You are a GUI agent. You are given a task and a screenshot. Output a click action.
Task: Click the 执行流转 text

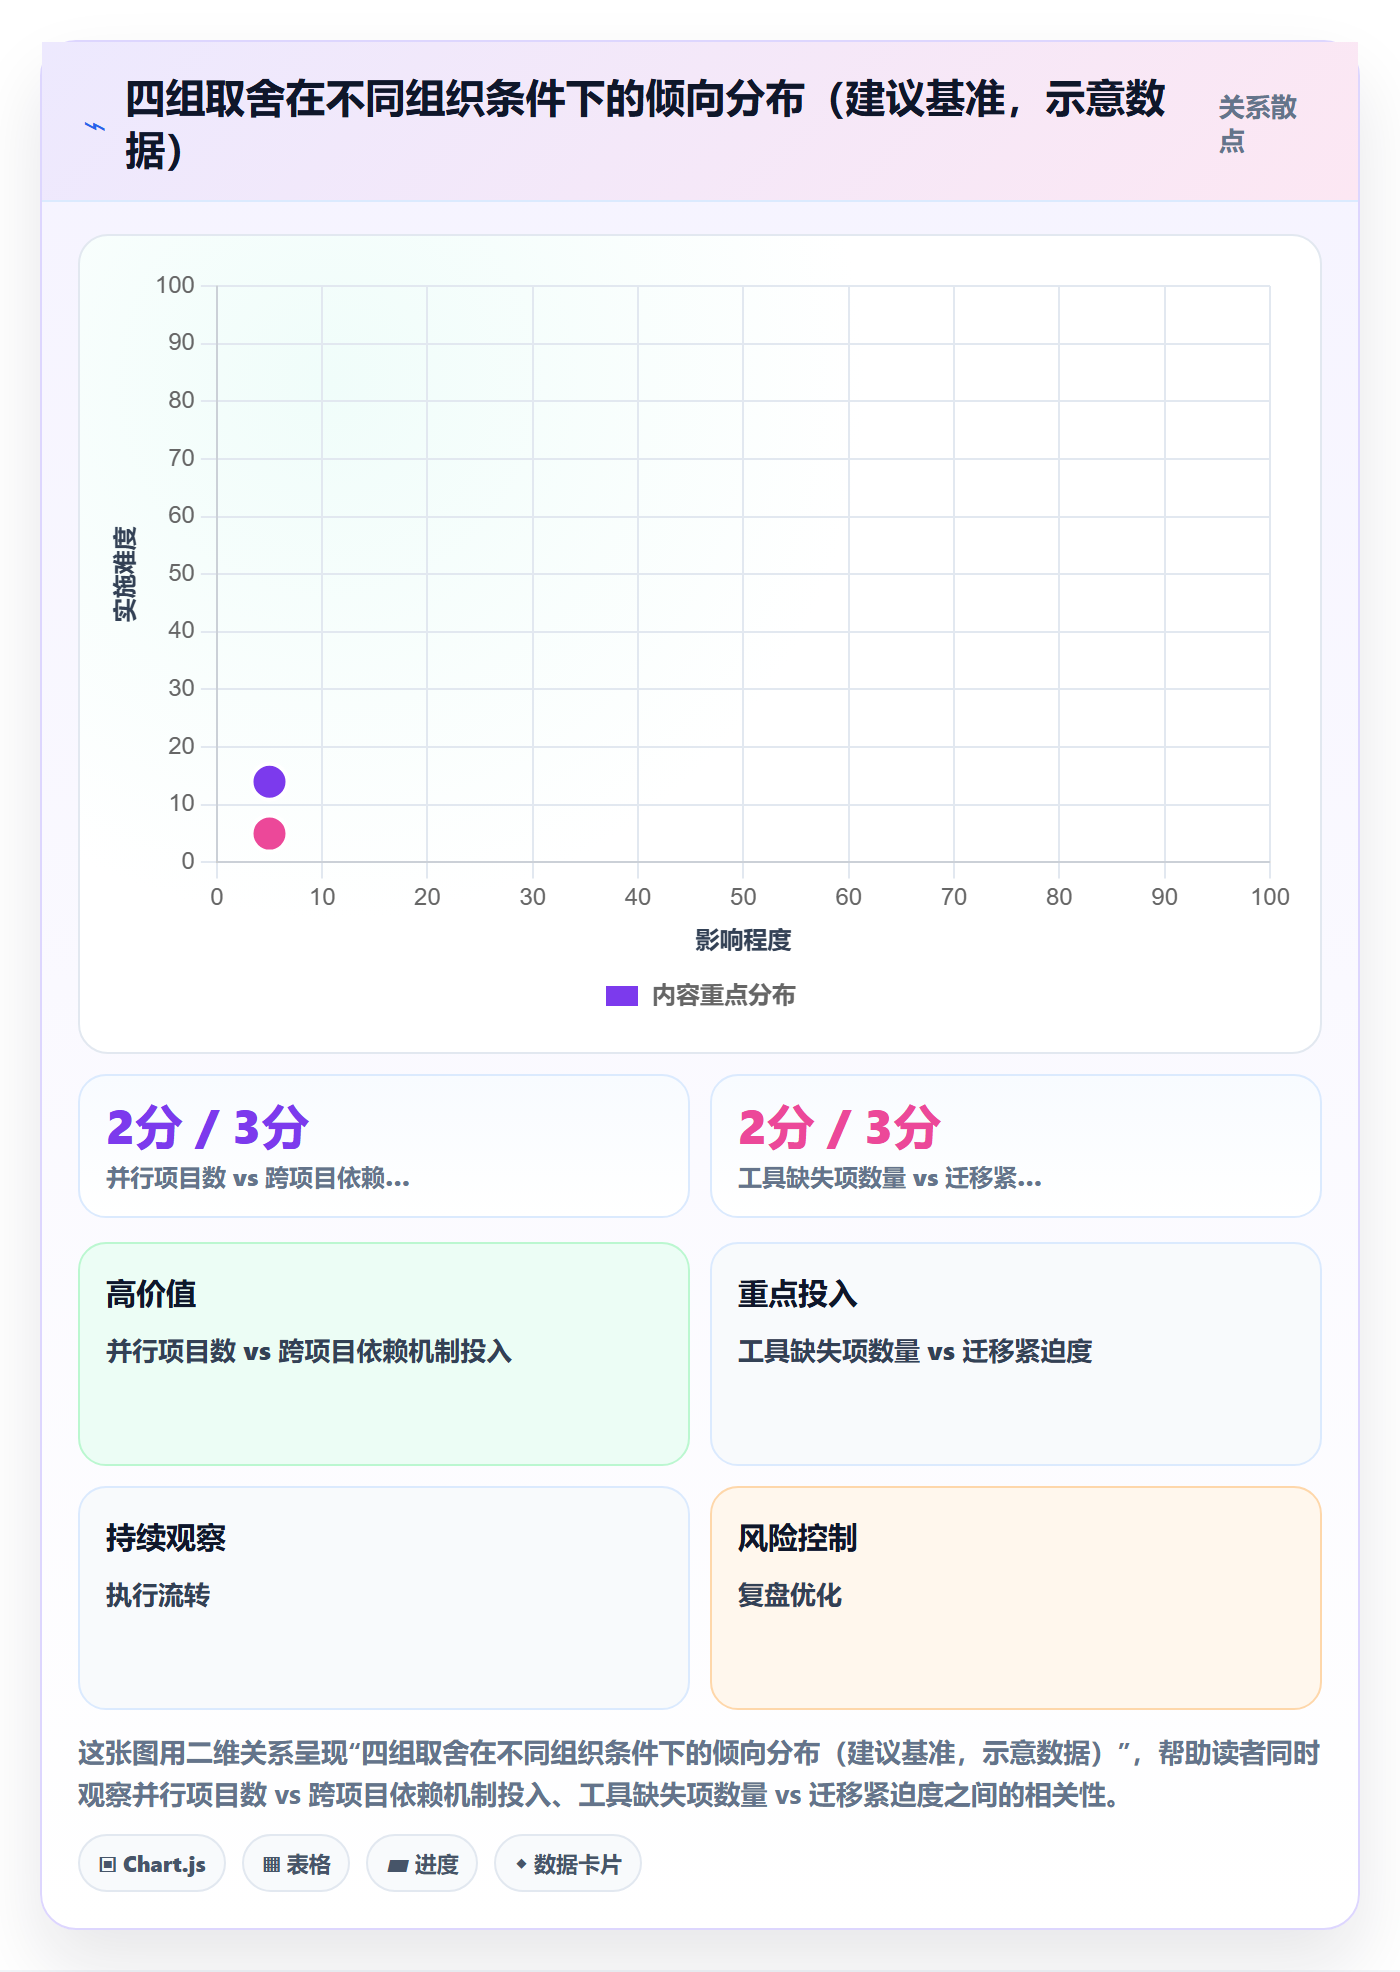(x=158, y=1595)
